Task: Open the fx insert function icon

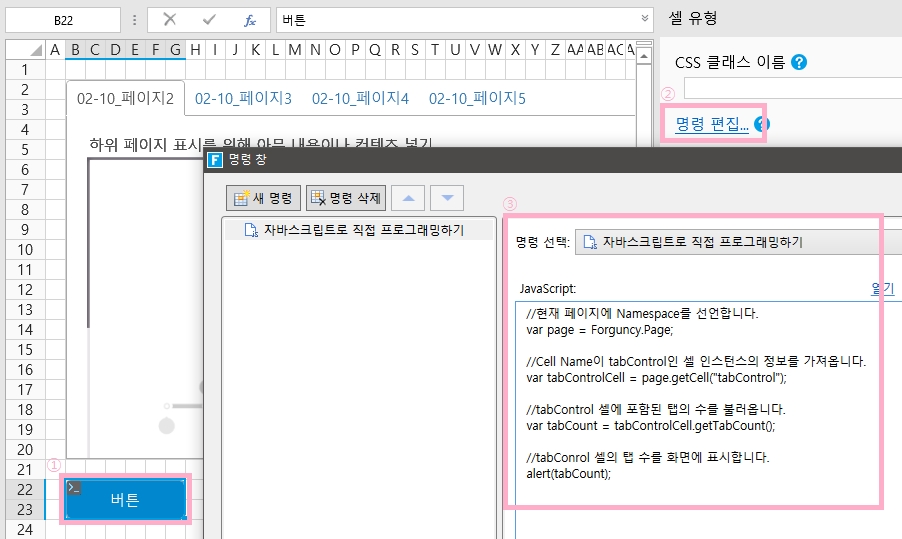Action: (250, 19)
